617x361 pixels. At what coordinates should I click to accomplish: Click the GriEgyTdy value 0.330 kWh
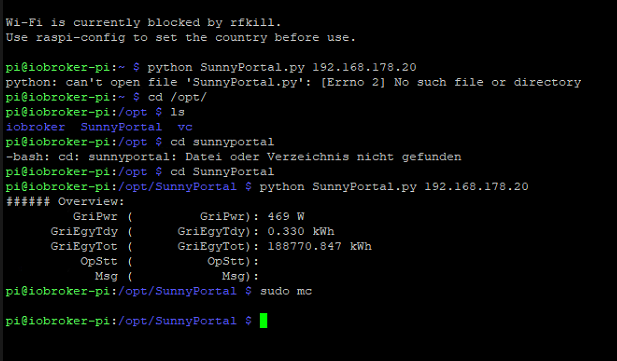point(301,231)
